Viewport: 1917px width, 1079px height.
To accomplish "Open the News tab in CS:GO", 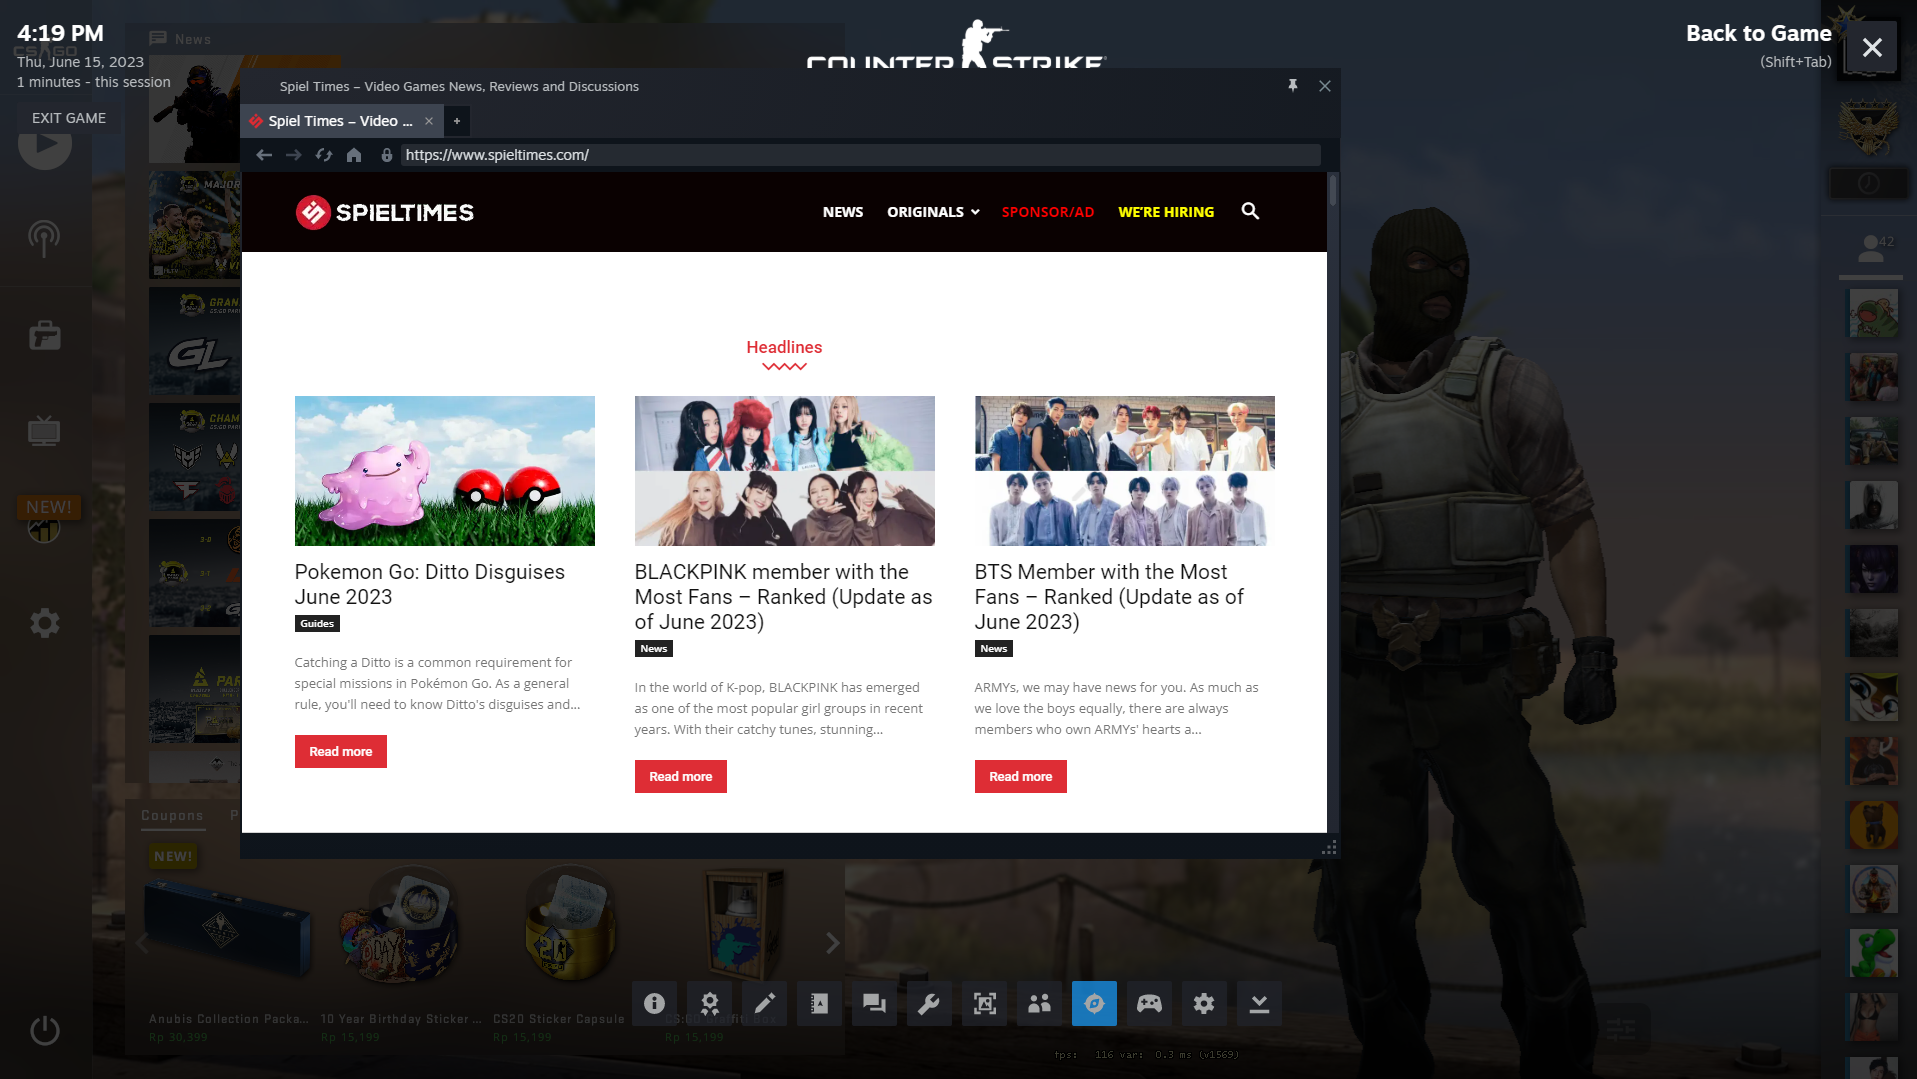I will [181, 39].
